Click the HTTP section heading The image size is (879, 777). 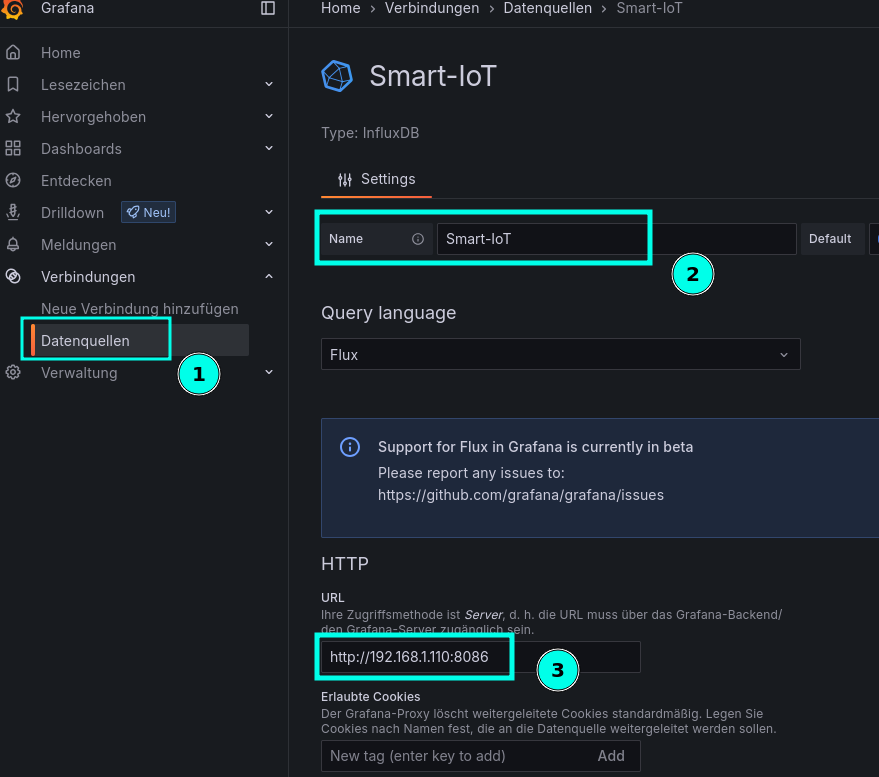(x=345, y=563)
